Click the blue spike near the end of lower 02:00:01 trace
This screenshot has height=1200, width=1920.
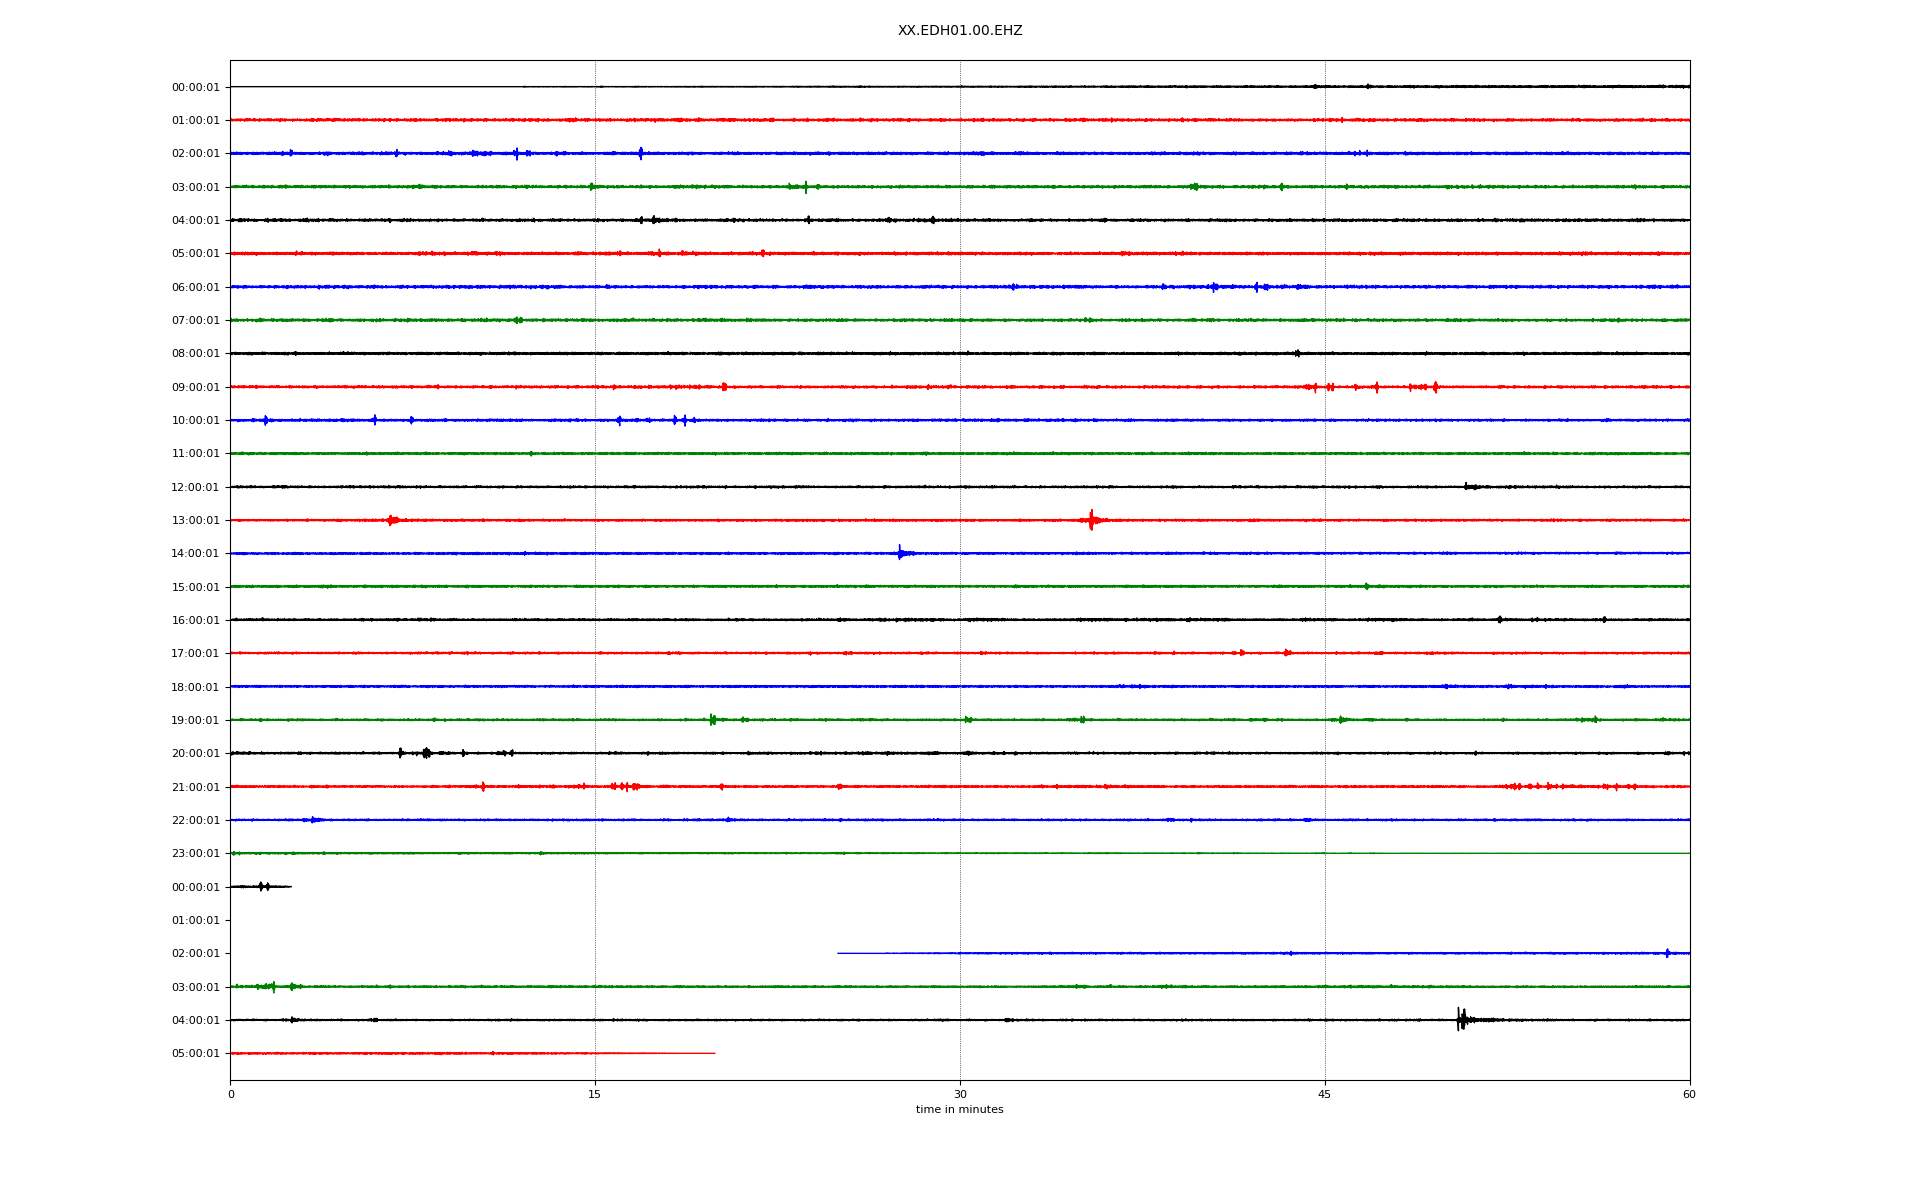1667,953
